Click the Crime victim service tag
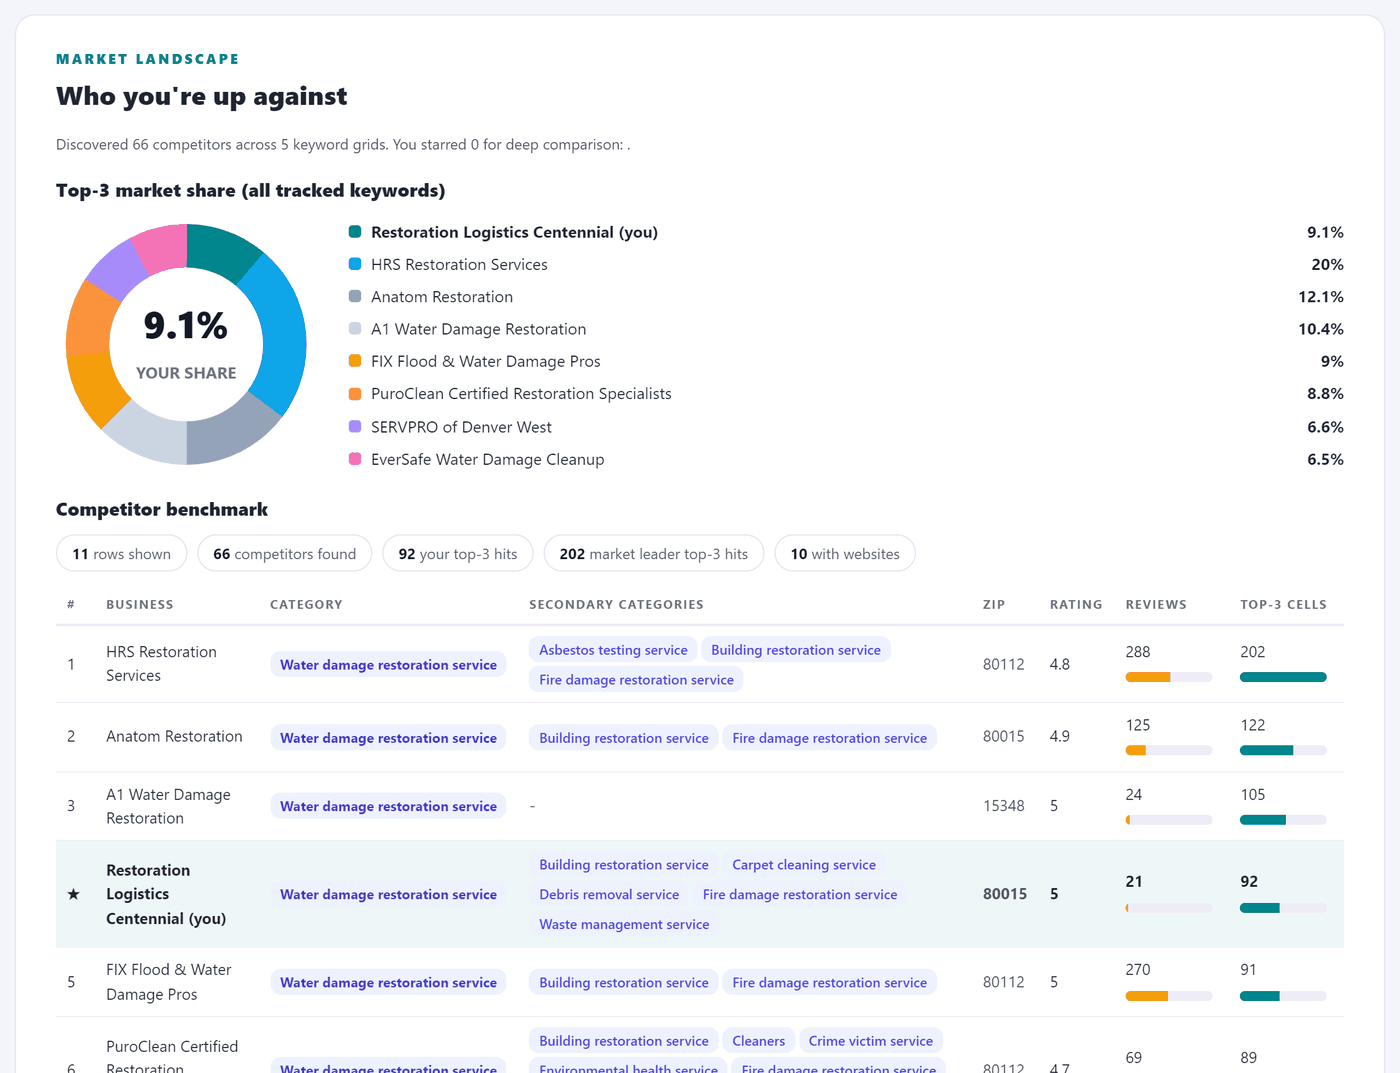 click(x=870, y=1041)
